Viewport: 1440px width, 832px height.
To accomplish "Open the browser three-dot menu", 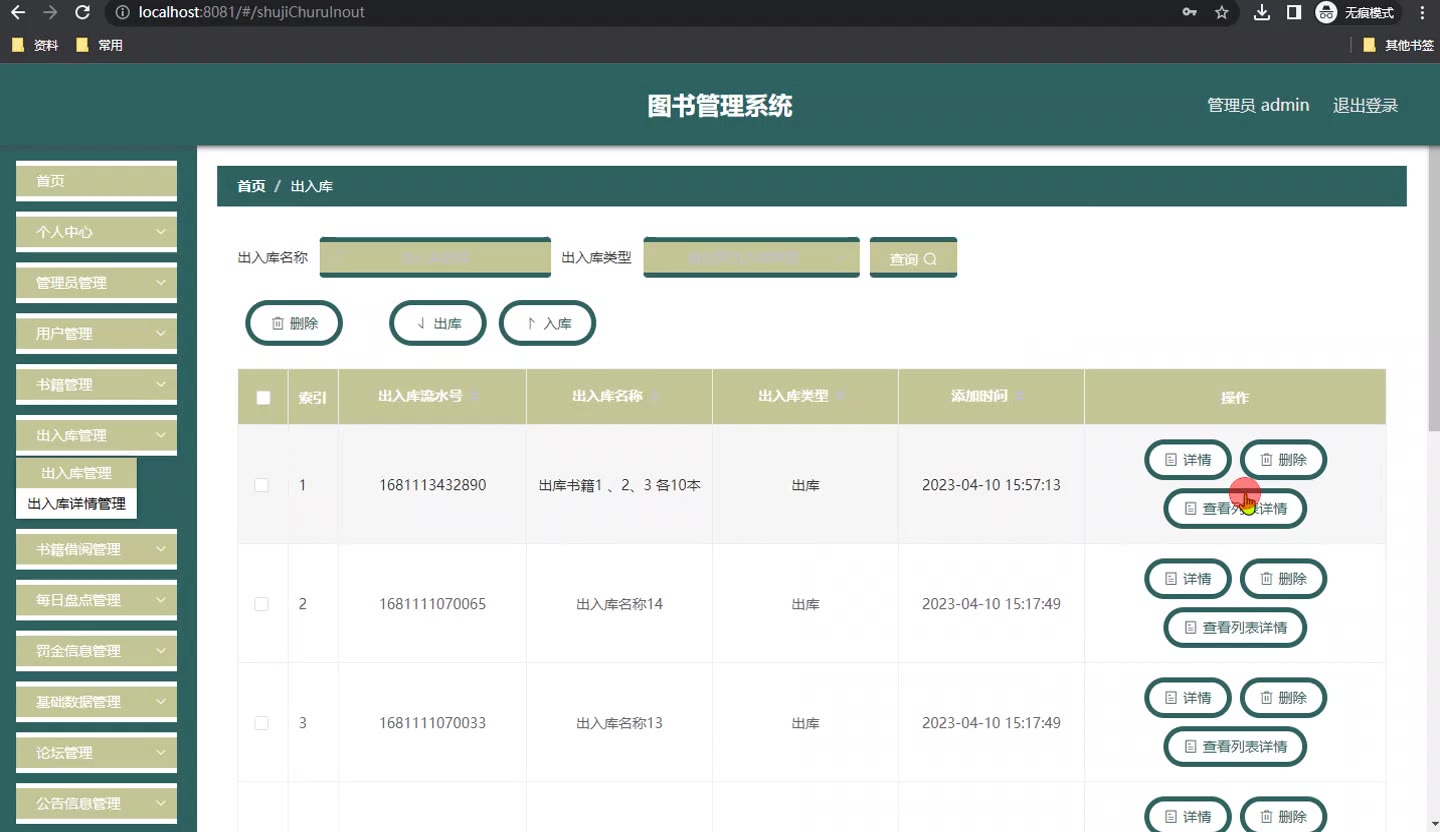I will click(1422, 13).
